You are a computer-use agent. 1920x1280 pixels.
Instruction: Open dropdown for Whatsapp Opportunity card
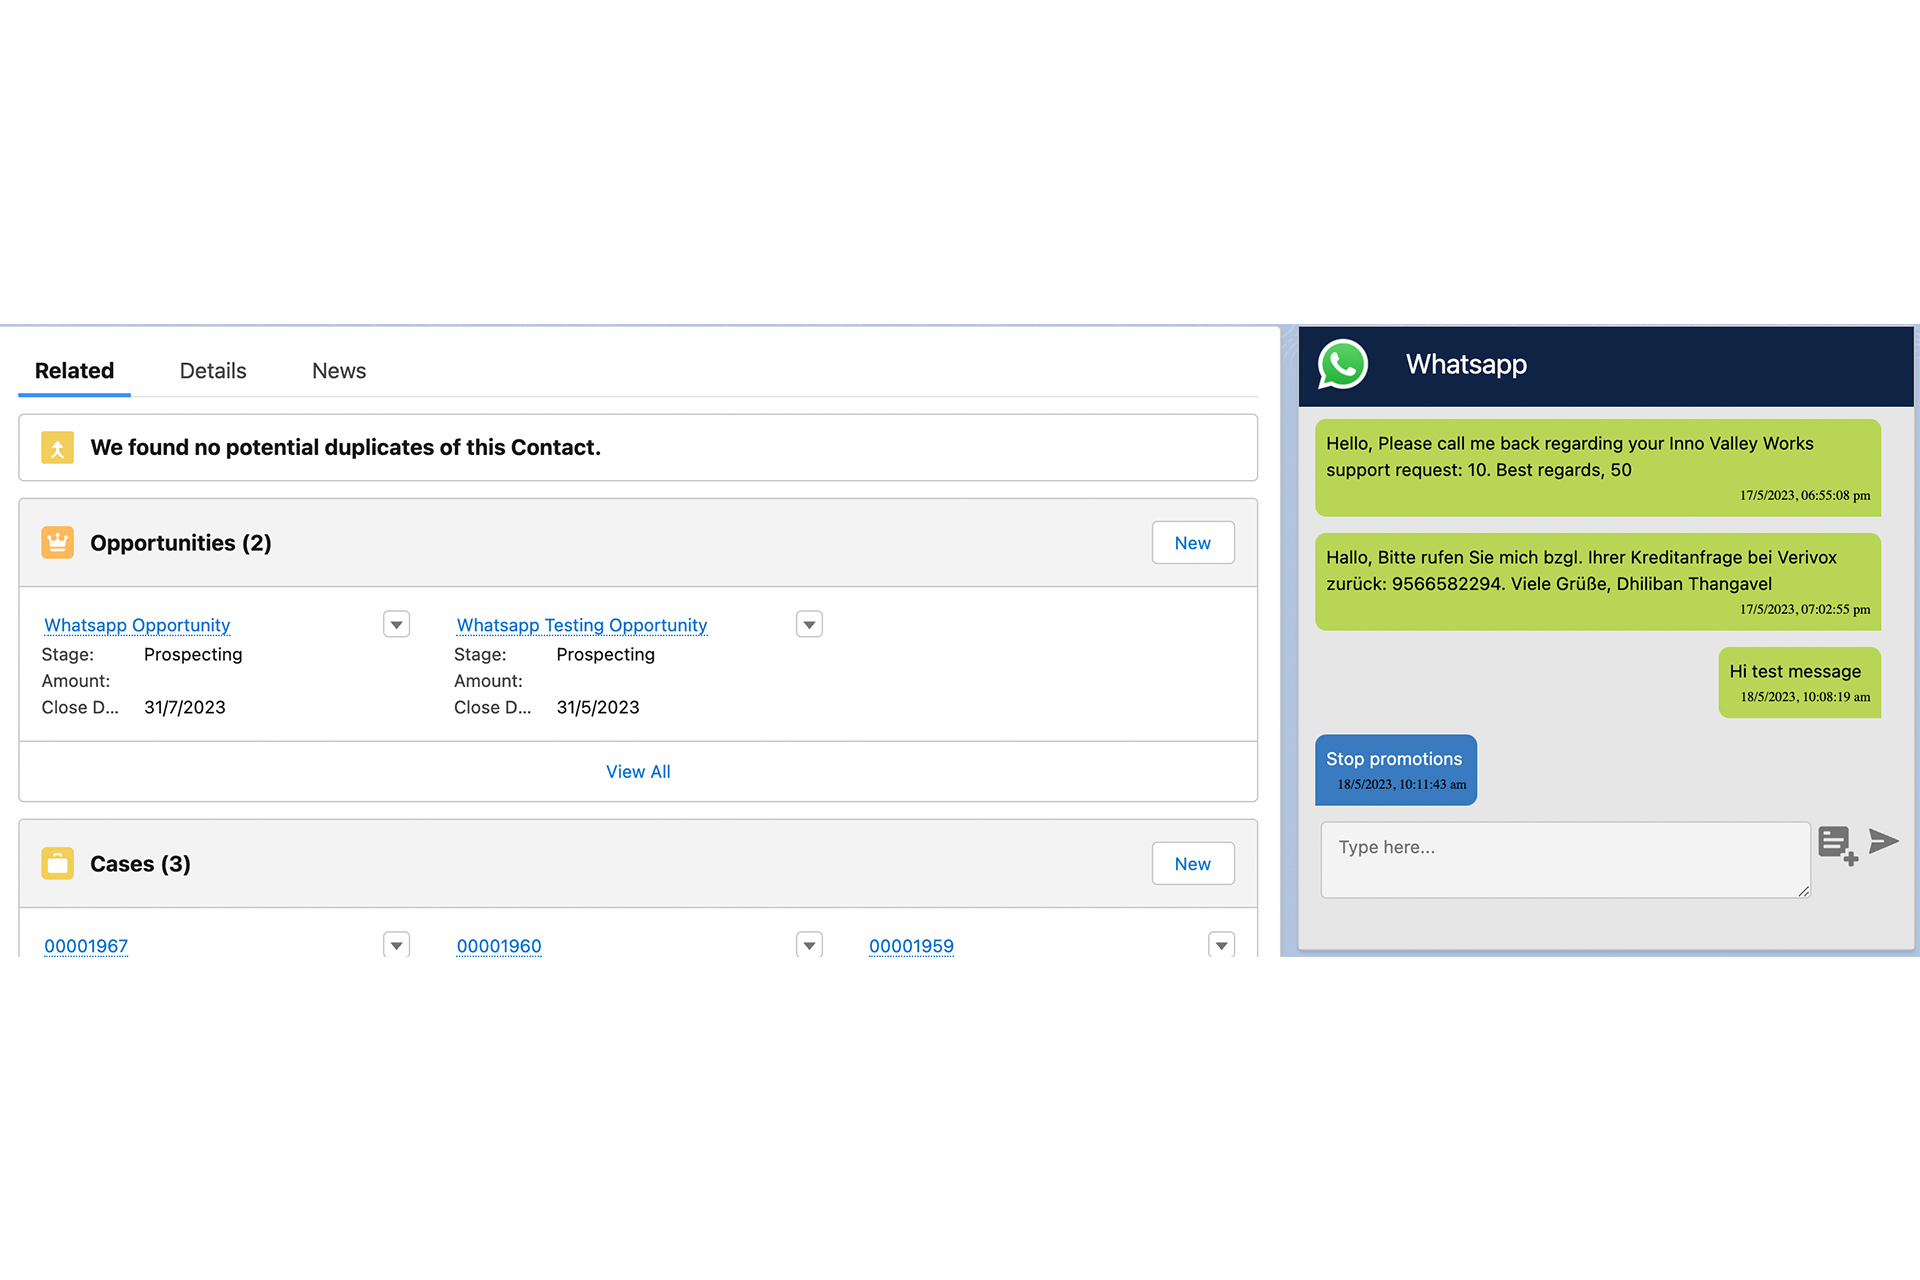(x=397, y=625)
